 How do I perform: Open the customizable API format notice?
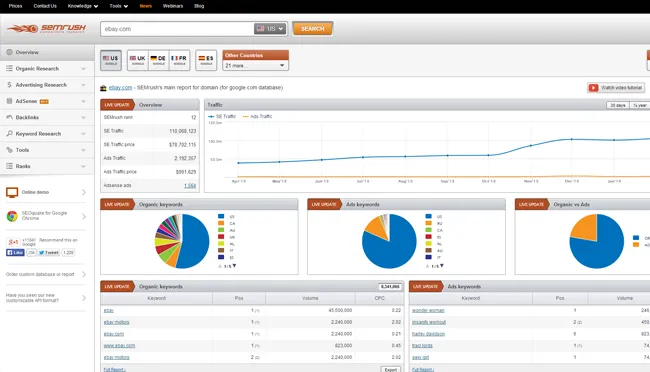coord(46,298)
